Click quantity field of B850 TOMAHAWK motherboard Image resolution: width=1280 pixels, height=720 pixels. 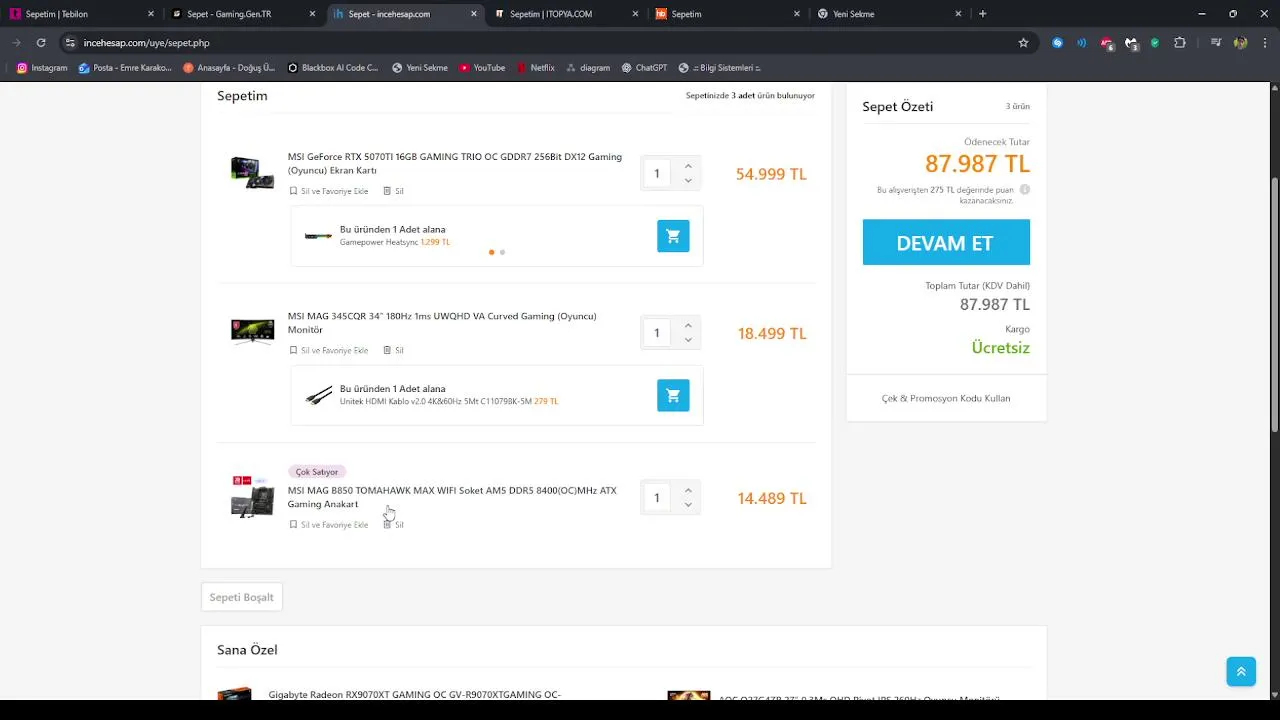(x=657, y=498)
